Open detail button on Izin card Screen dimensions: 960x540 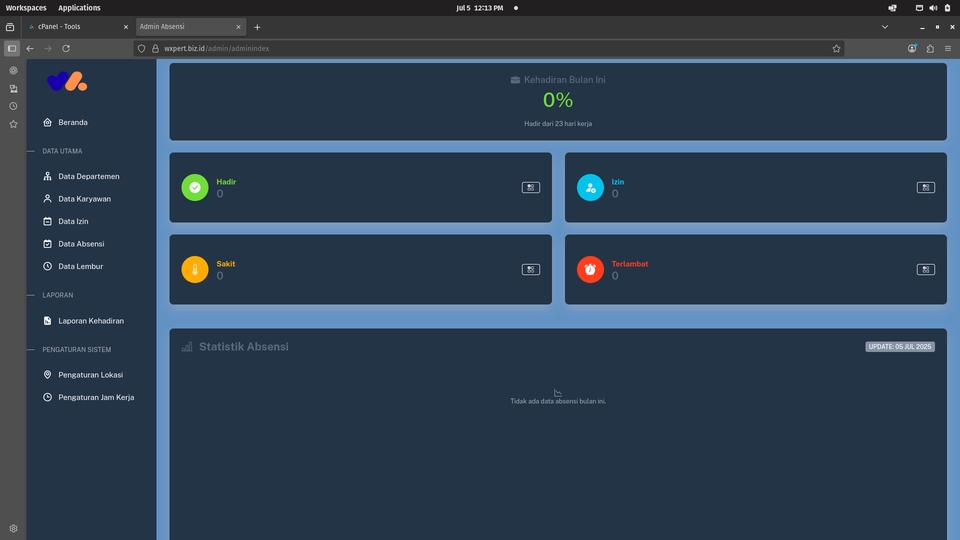(926, 187)
